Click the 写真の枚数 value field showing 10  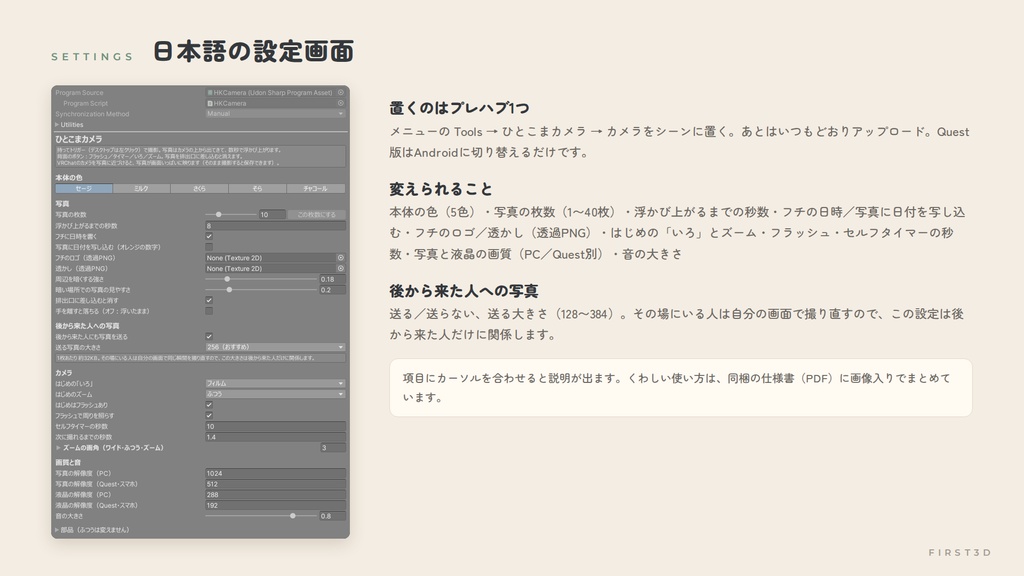tap(272, 214)
